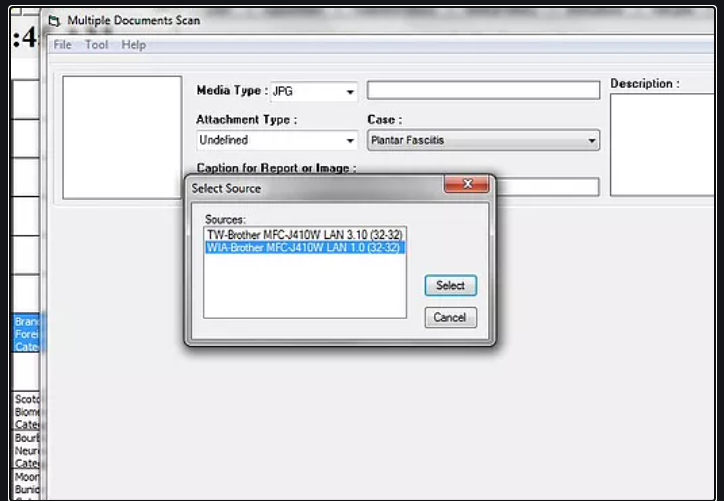The image size is (724, 501).
Task: Select WIA-Brother MFC-J410W LAN 1.0 source
Action: 305,247
